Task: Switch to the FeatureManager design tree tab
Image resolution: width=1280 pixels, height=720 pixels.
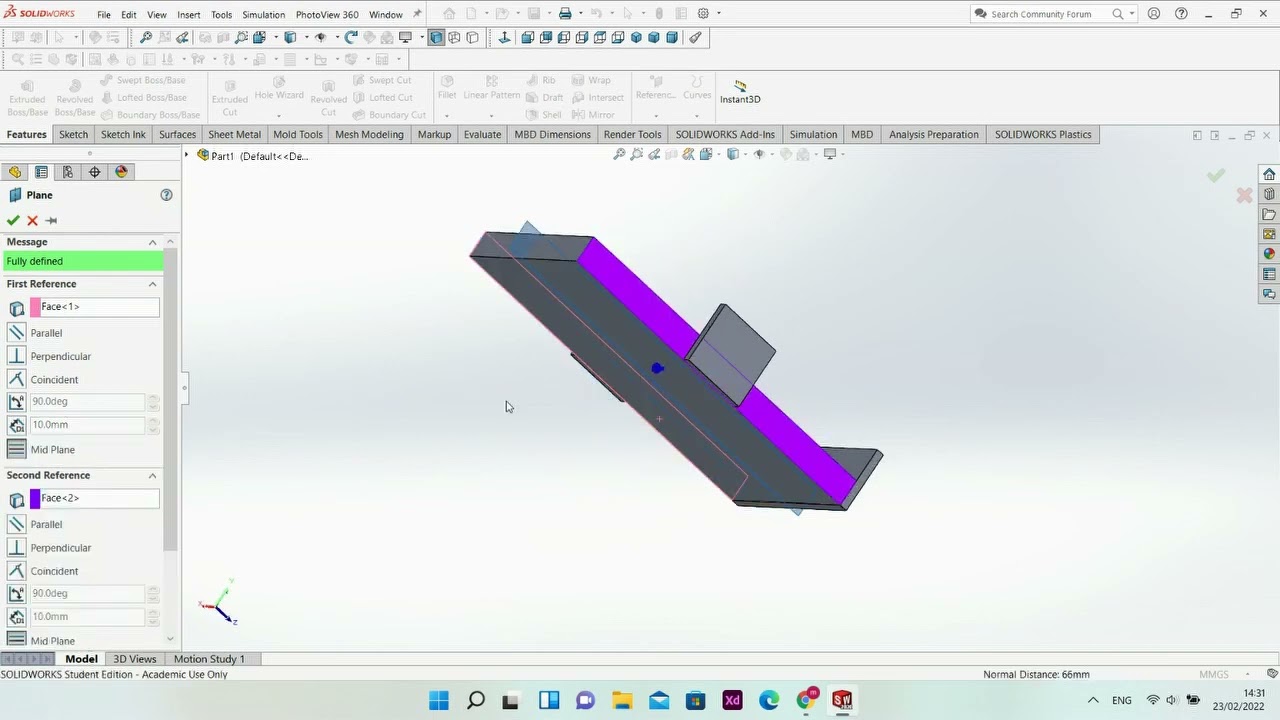Action: pyautogui.click(x=15, y=172)
